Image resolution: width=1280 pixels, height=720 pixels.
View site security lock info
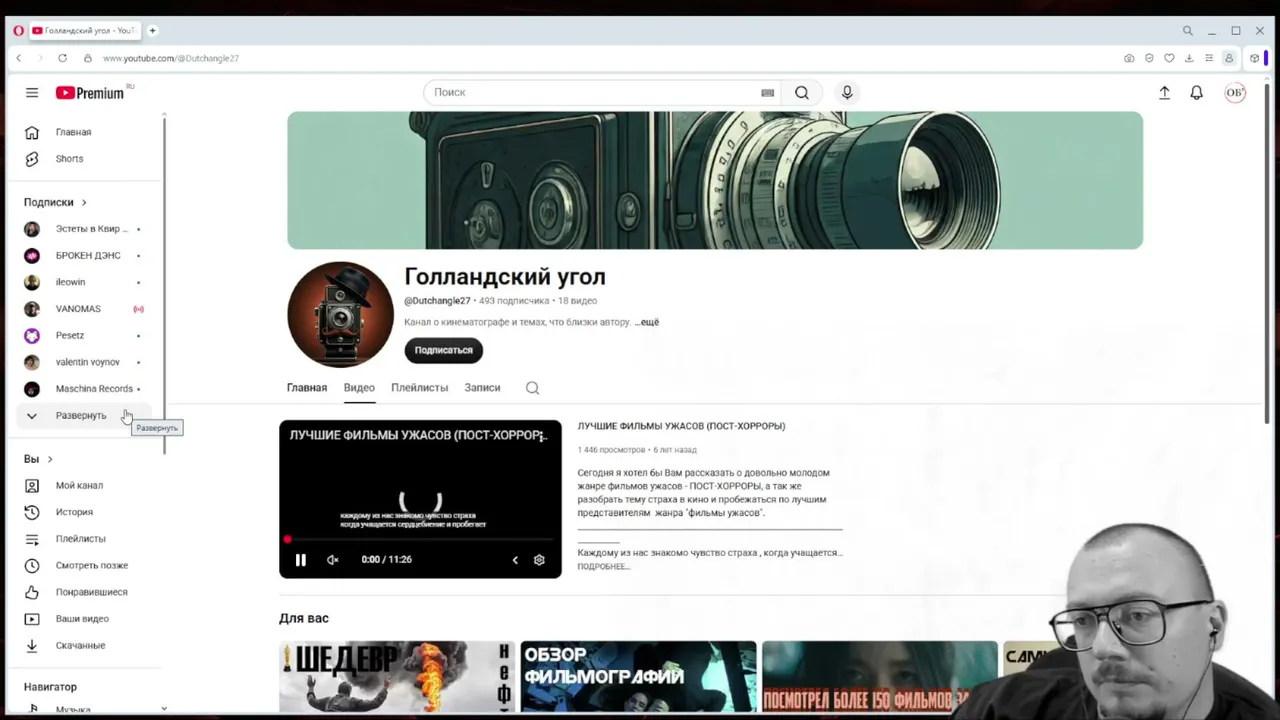point(88,58)
